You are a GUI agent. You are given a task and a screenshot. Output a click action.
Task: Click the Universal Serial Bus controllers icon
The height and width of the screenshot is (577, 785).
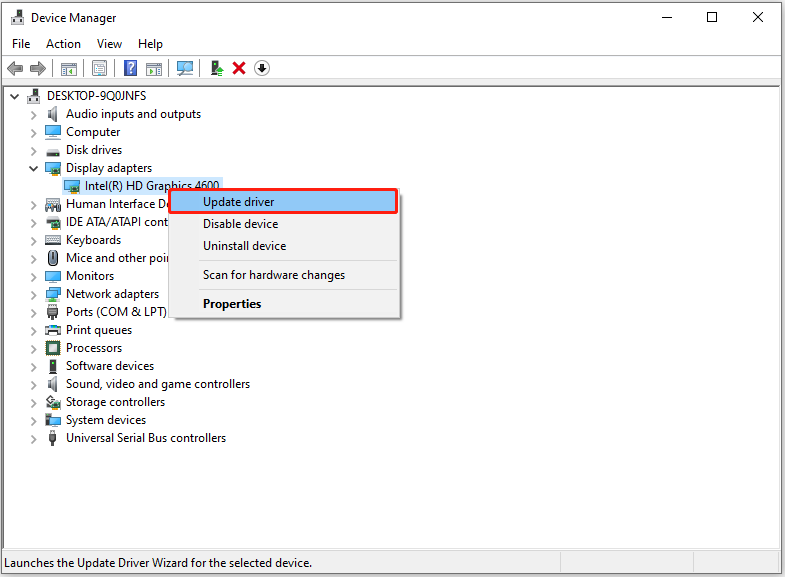pos(53,438)
